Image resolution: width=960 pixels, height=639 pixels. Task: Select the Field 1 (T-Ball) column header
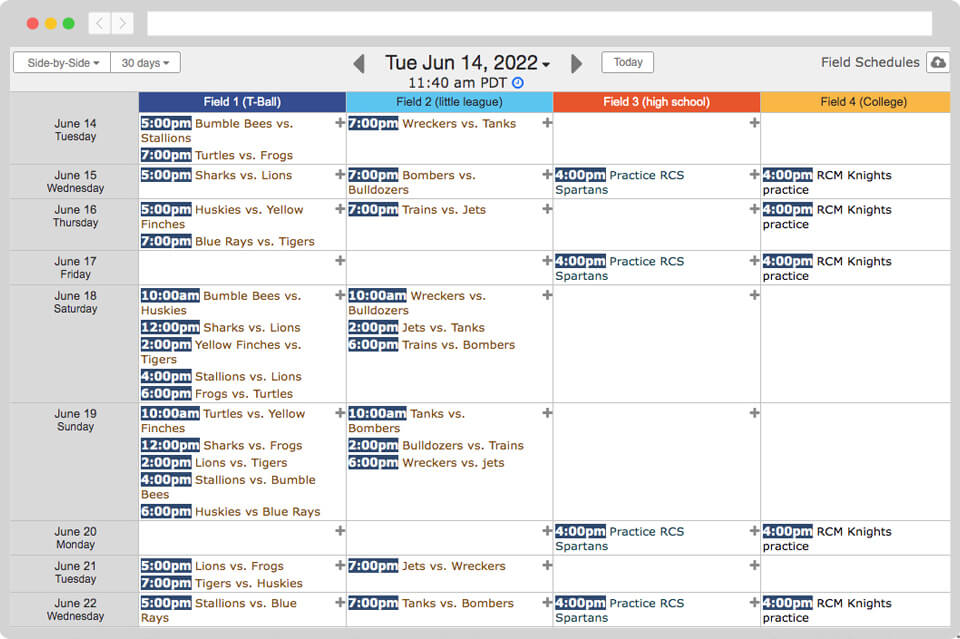tap(241, 101)
